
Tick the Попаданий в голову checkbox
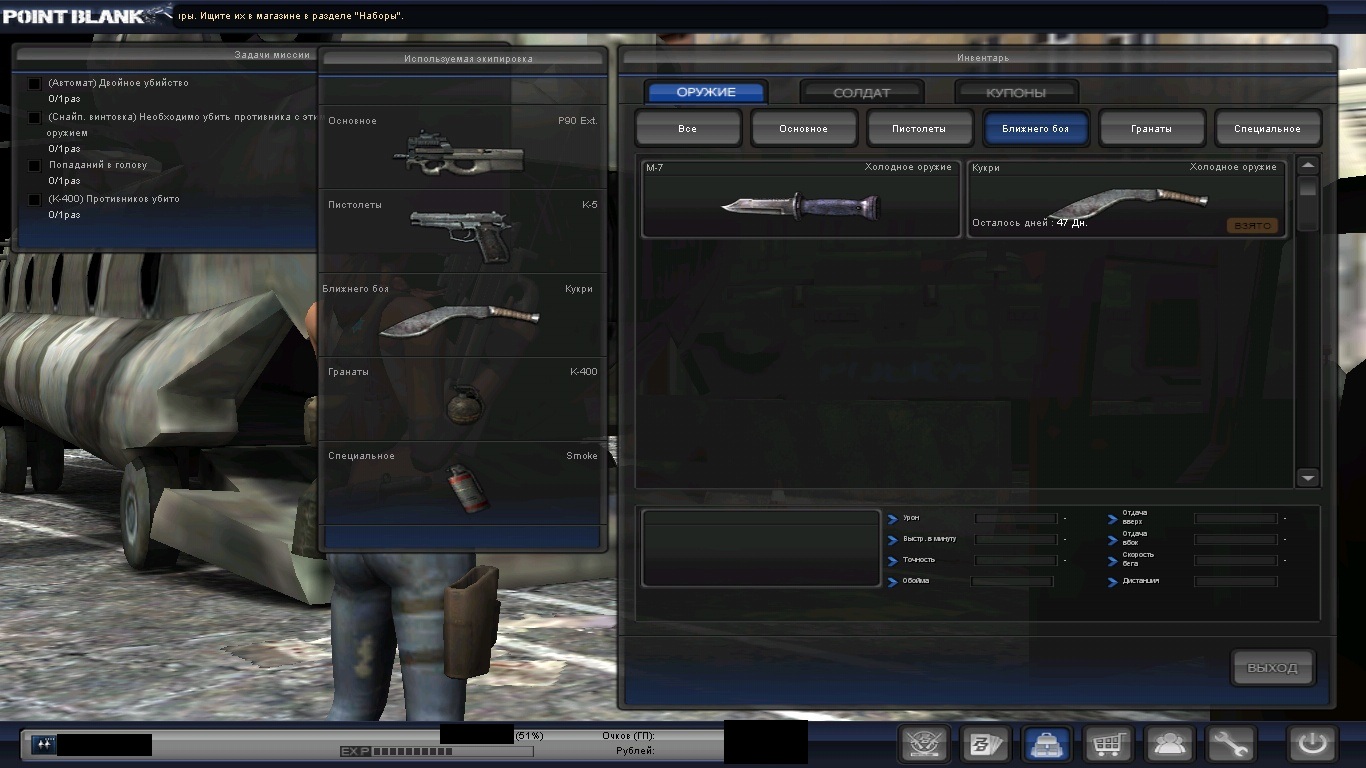[x=35, y=166]
